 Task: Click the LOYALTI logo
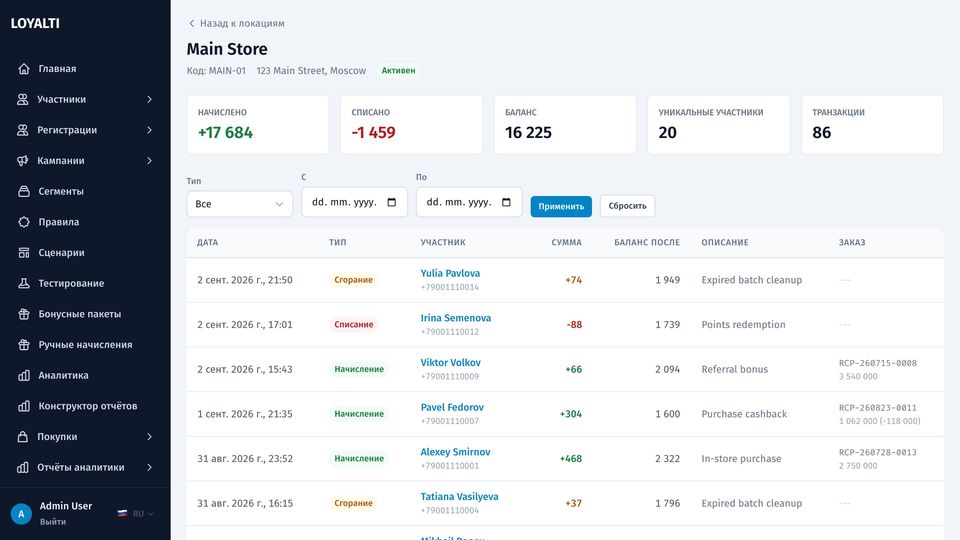[35, 23]
